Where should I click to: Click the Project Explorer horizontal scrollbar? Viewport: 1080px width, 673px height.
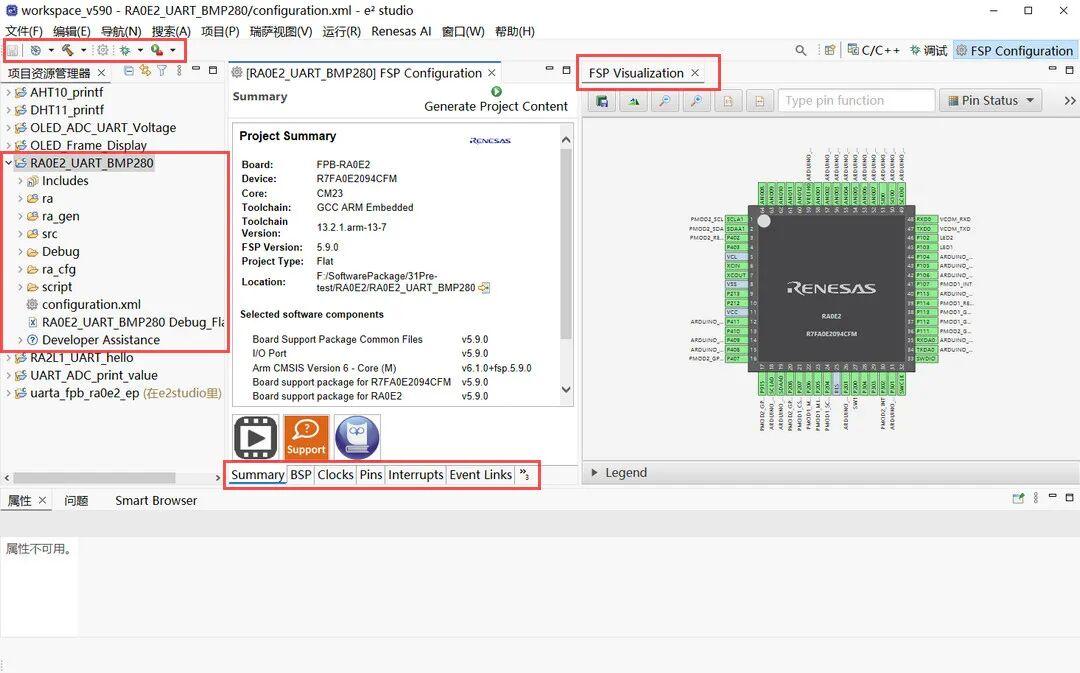94,477
